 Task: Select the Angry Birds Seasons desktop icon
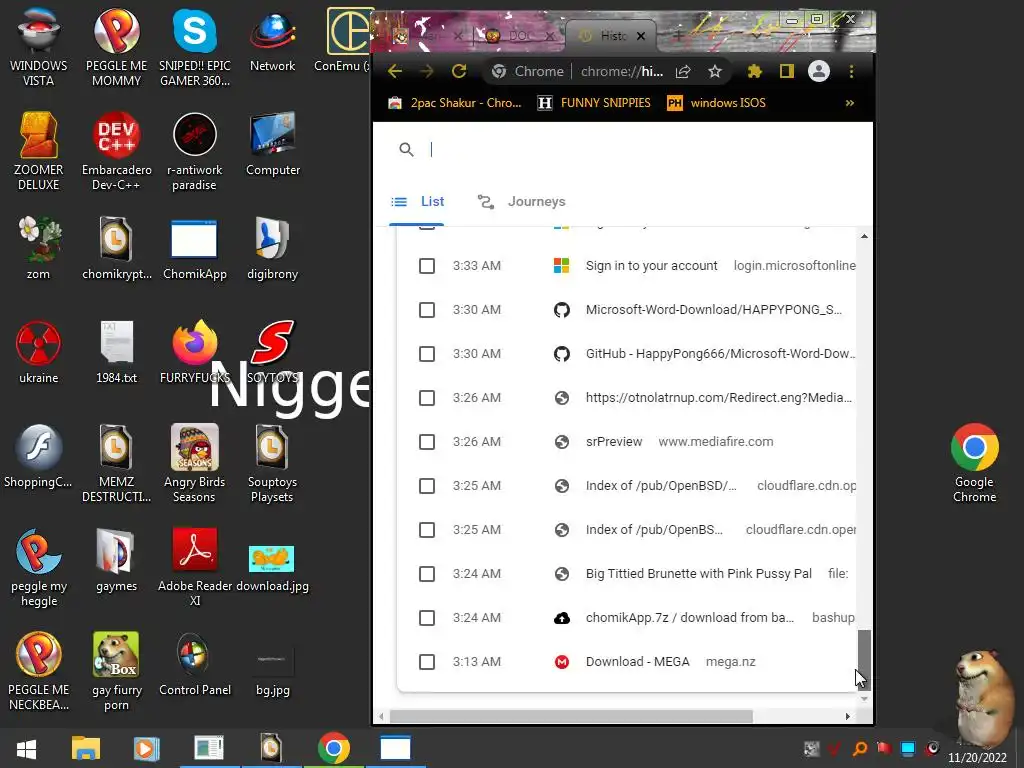click(195, 463)
